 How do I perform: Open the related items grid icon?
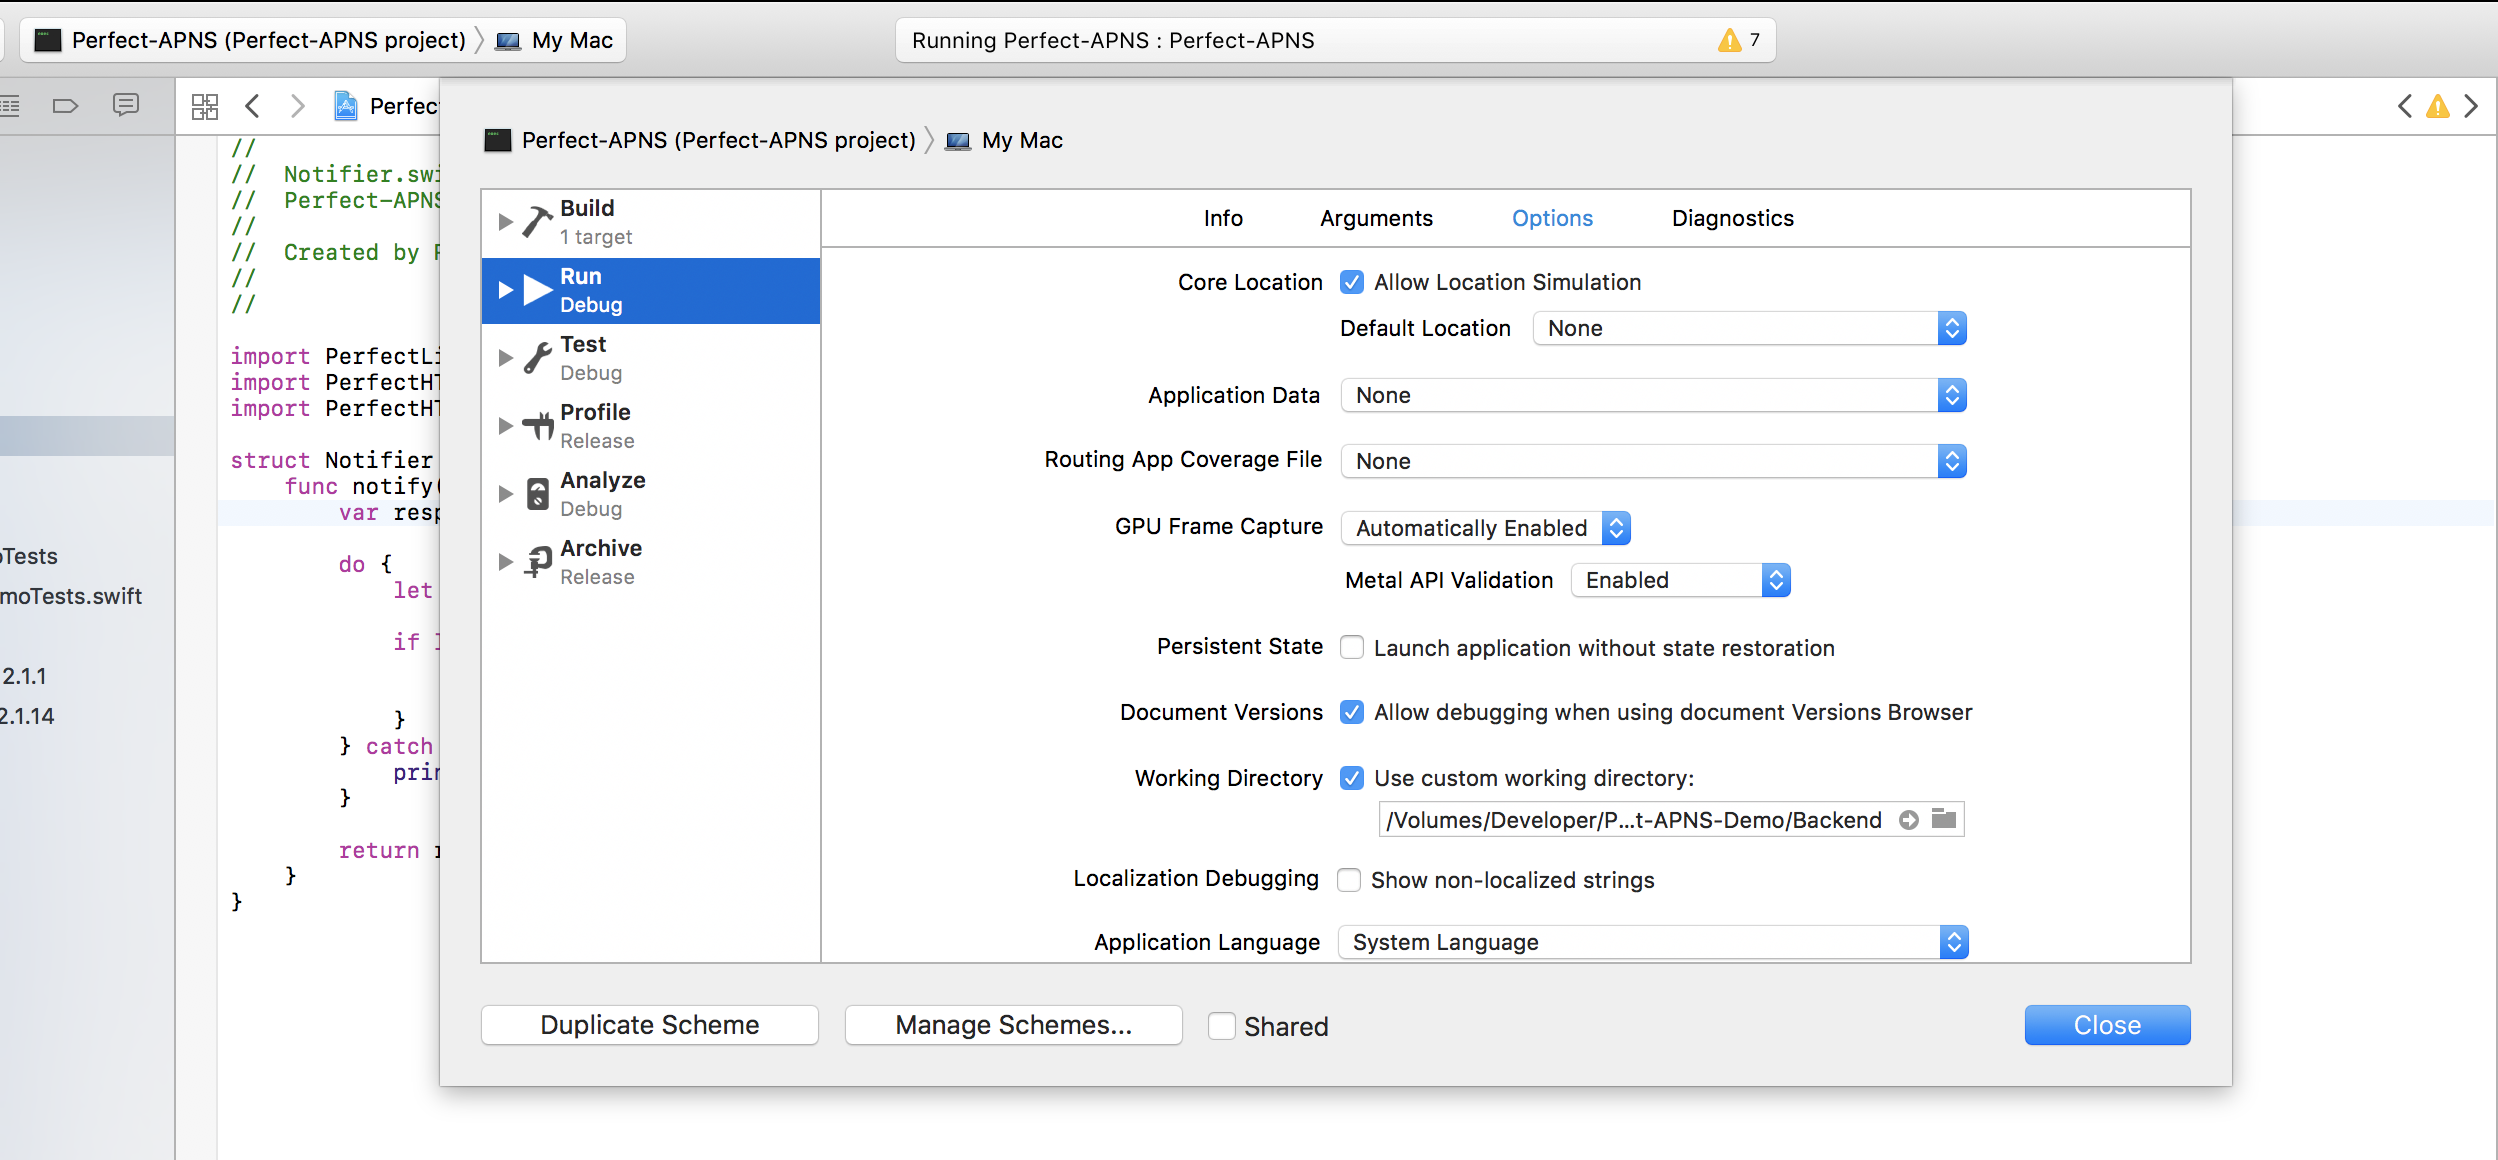205,106
